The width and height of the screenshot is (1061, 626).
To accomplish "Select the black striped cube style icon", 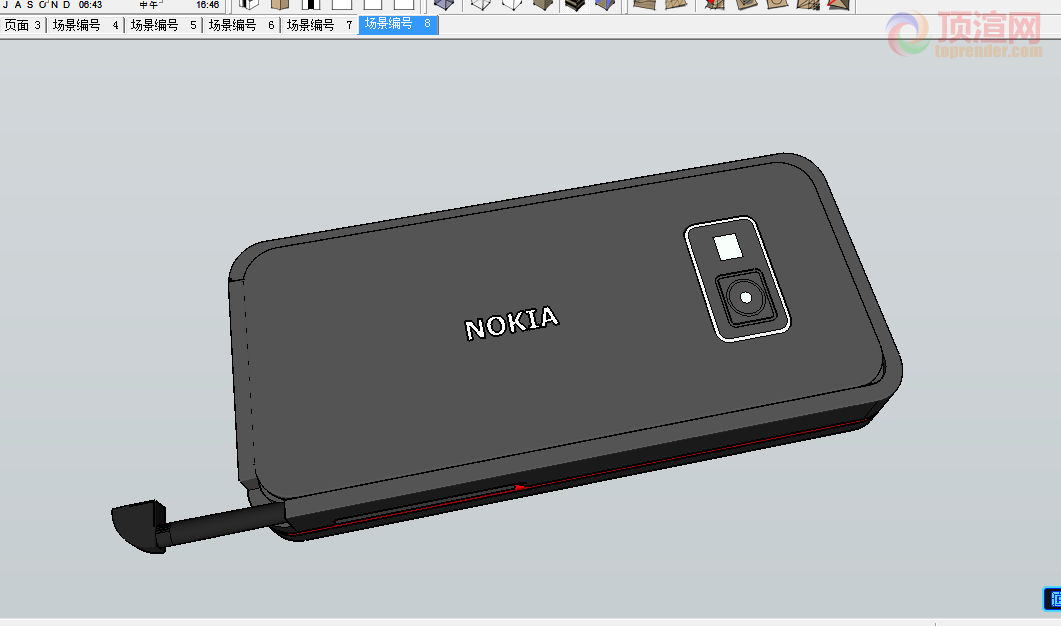I will pos(574,5).
